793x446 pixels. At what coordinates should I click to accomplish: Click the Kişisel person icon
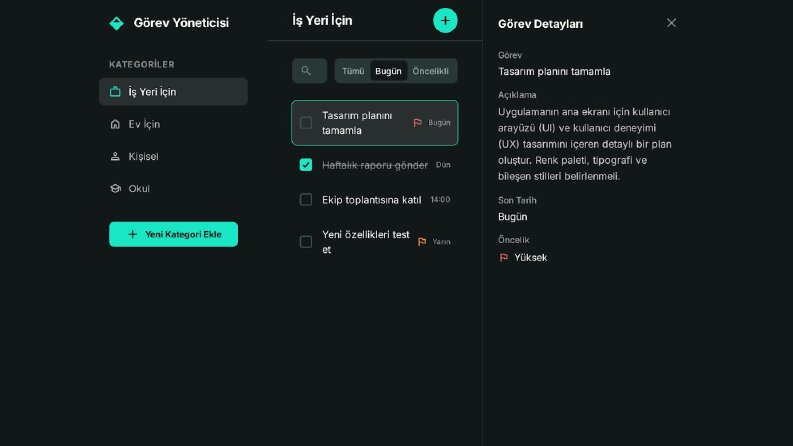point(115,156)
